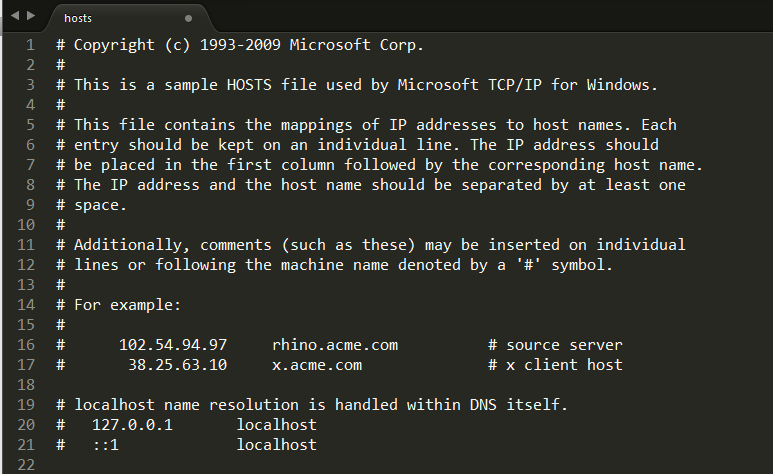Place cursor on the Copyright Microsoft Corp line

point(240,45)
